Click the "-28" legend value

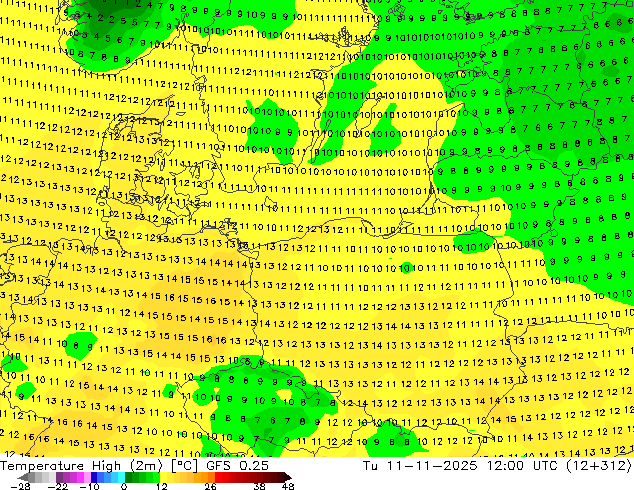(20, 486)
